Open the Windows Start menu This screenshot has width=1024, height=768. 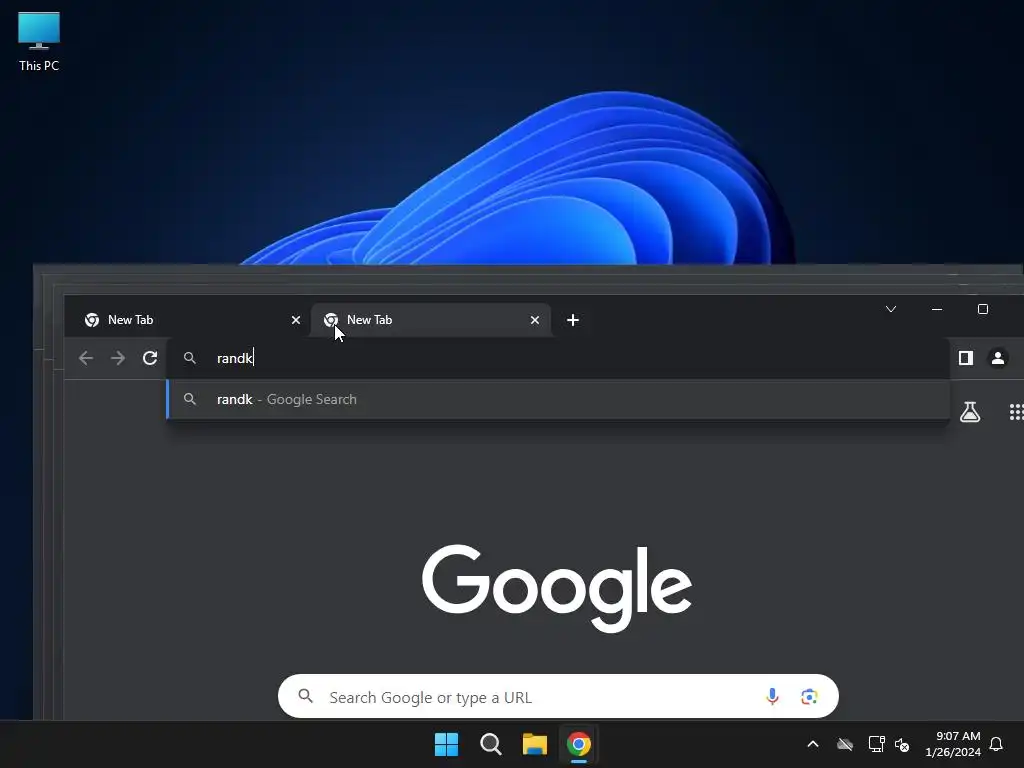447,744
